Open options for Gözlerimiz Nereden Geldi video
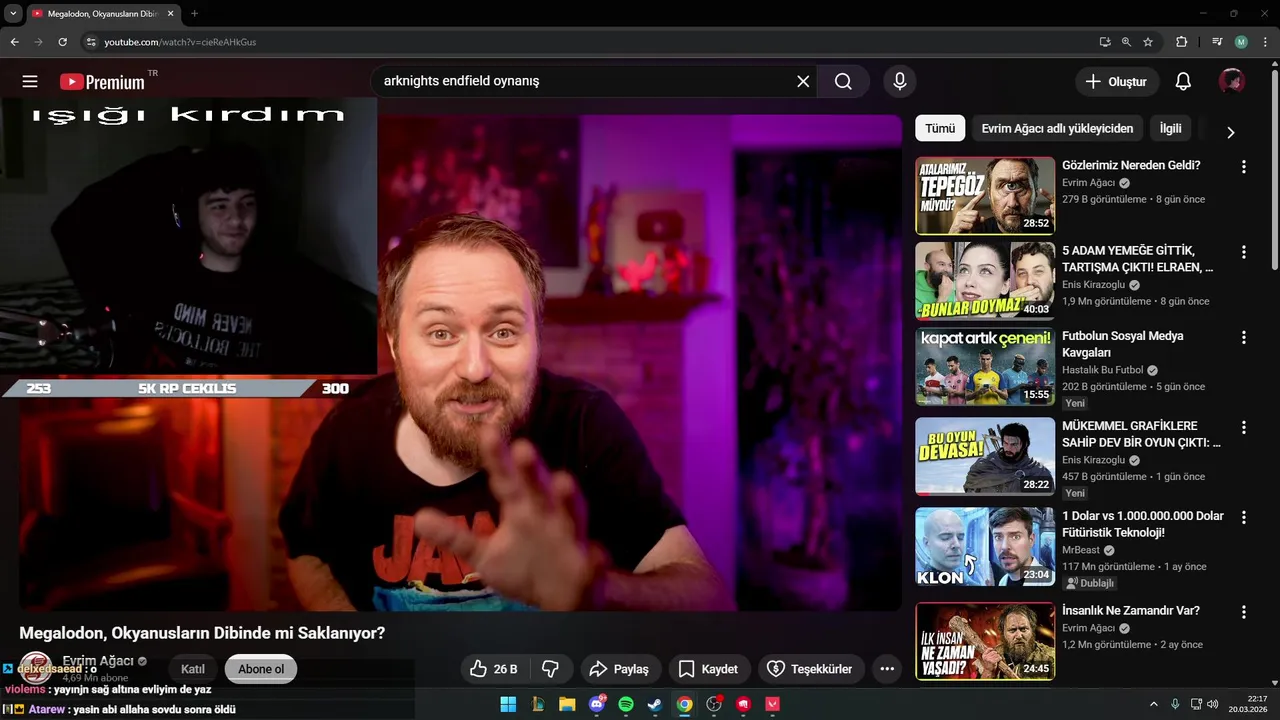Image resolution: width=1280 pixels, height=720 pixels. 1244,167
